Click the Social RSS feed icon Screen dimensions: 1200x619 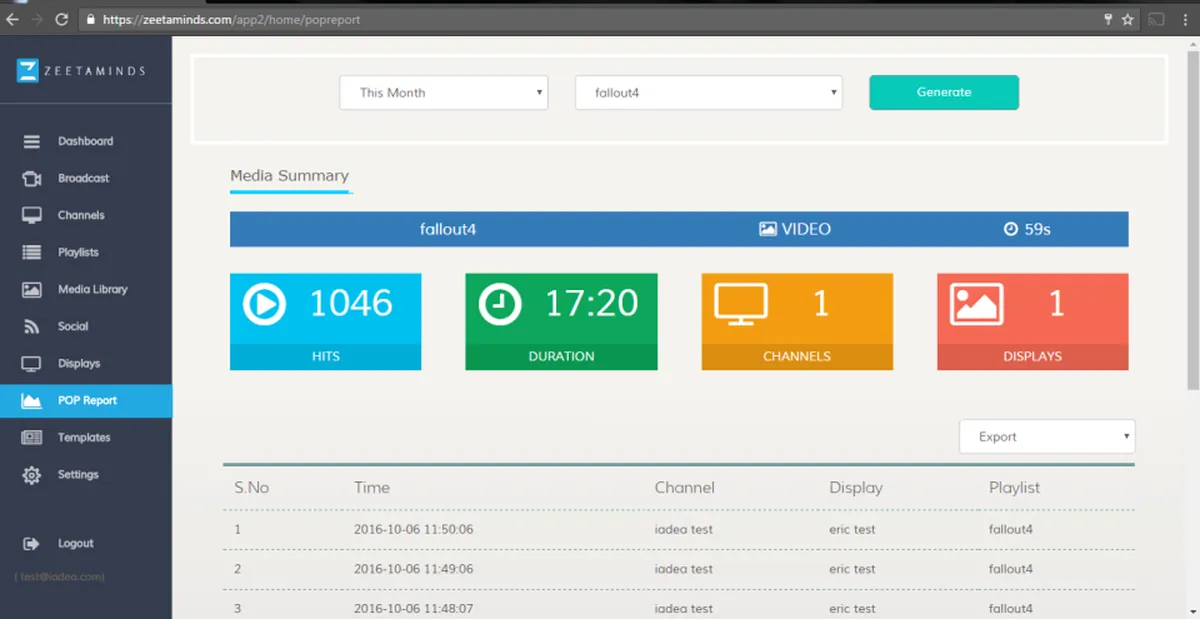32,327
